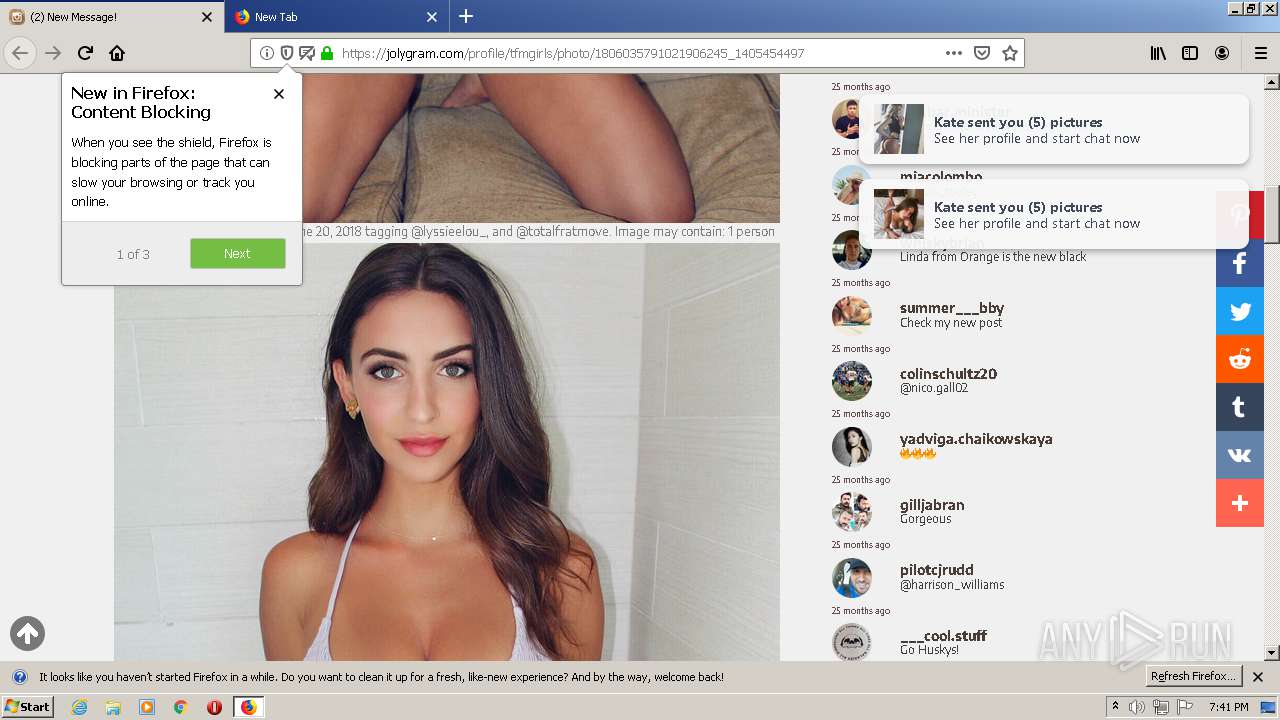Image resolution: width=1280 pixels, height=720 pixels.
Task: Click the '@nico.gall02' mention
Action: point(934,388)
